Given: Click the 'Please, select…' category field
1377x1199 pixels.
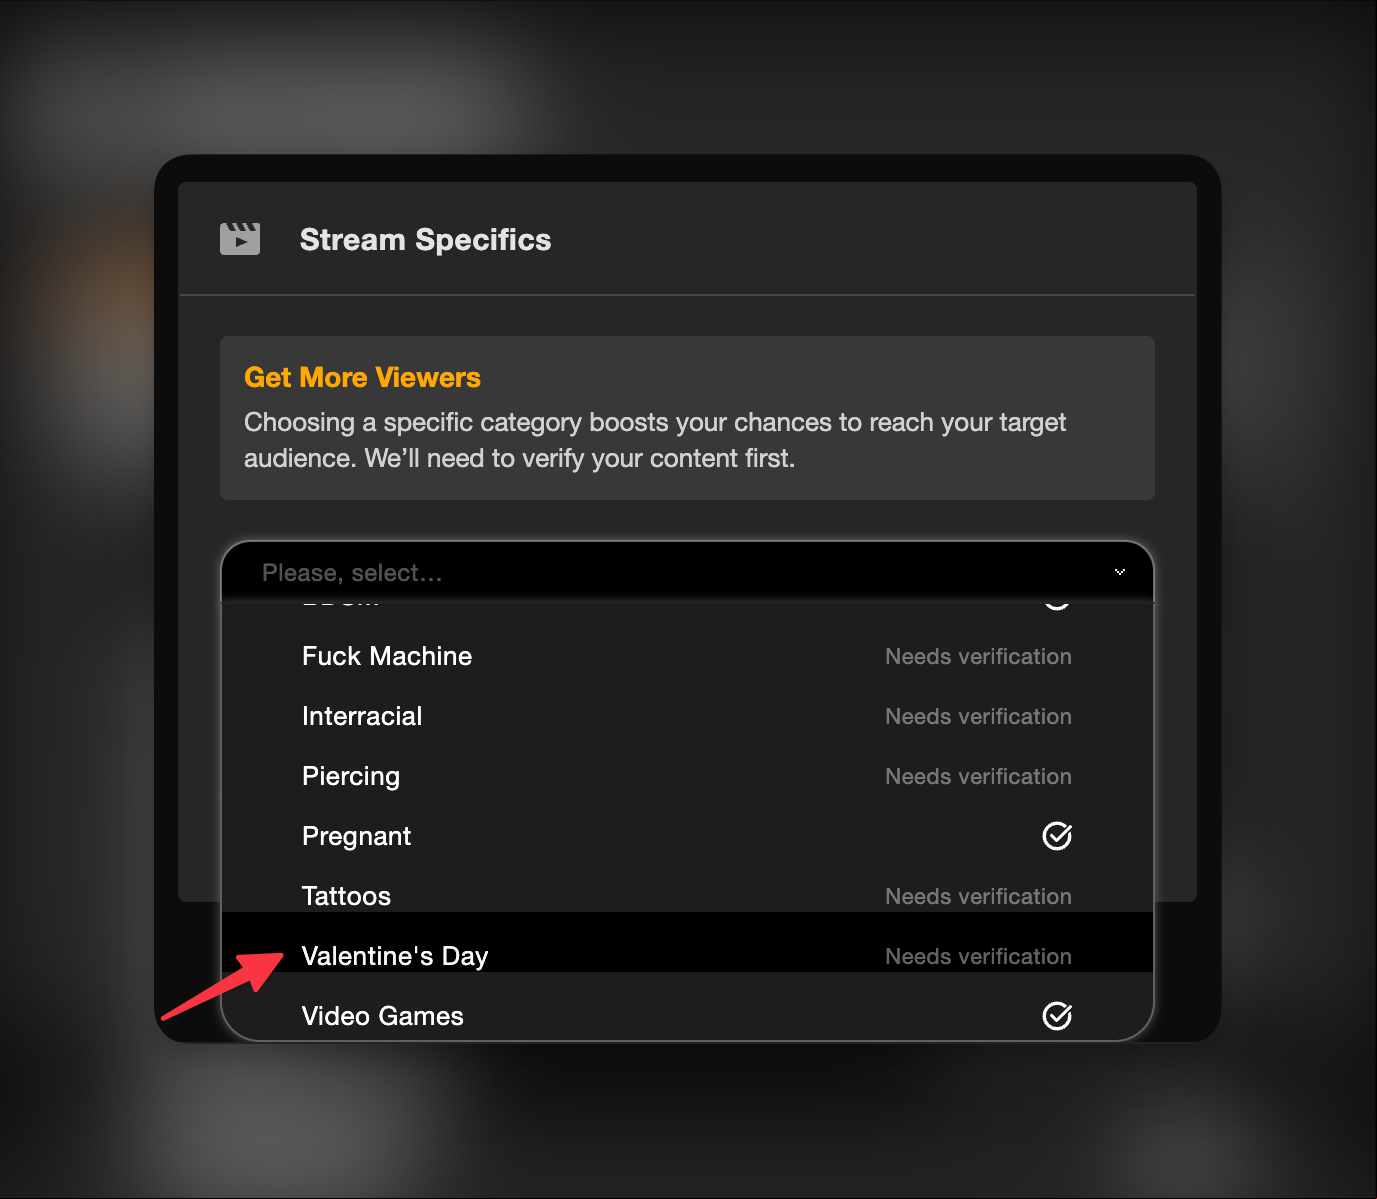Looking at the screenshot, I should [687, 572].
